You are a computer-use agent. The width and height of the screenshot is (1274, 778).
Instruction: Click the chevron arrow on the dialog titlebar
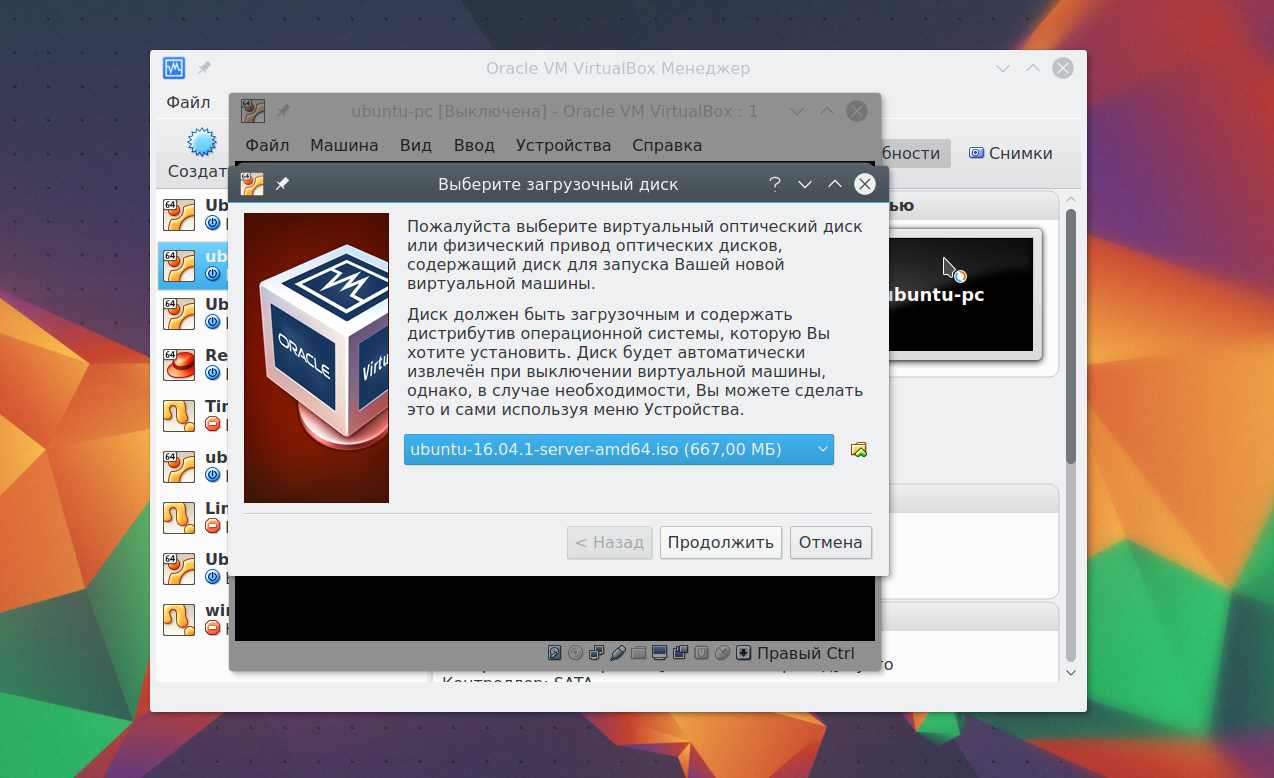pos(804,183)
